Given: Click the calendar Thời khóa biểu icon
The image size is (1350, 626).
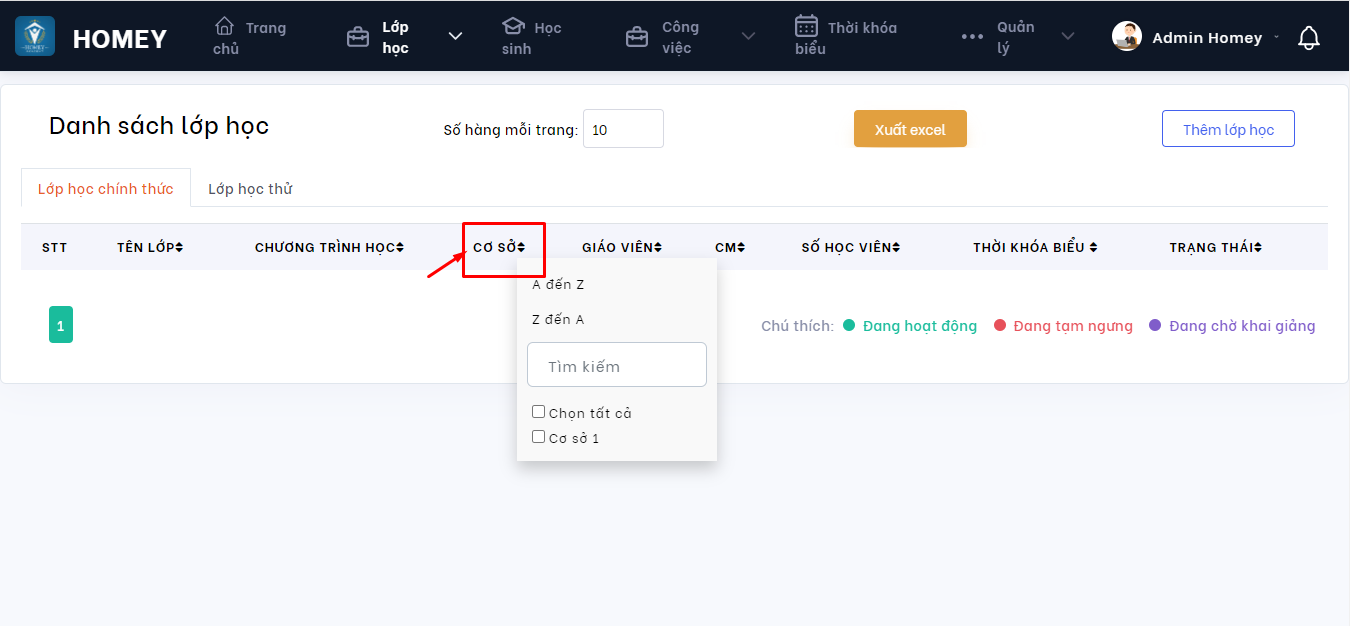Looking at the screenshot, I should coord(806,26).
